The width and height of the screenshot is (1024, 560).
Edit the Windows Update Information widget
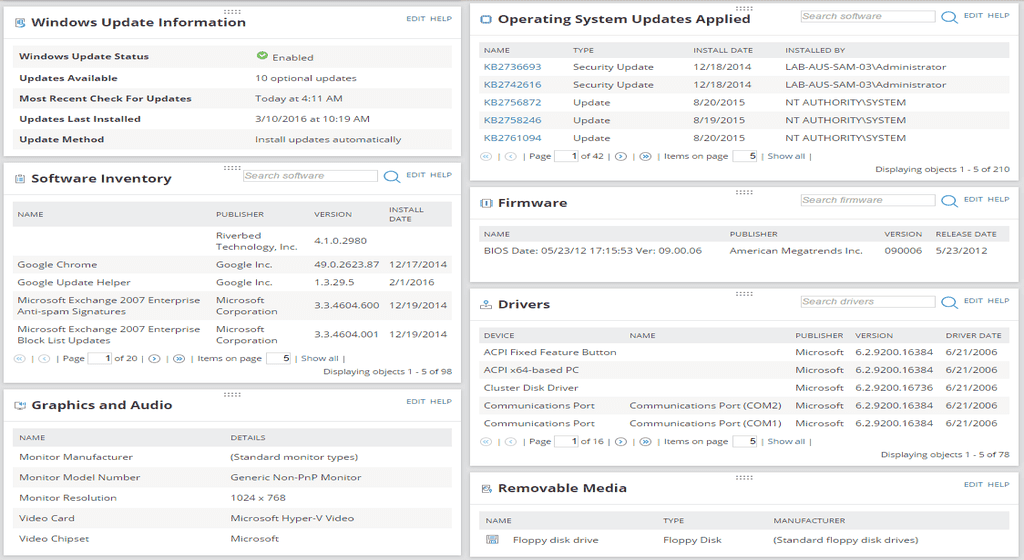point(415,19)
